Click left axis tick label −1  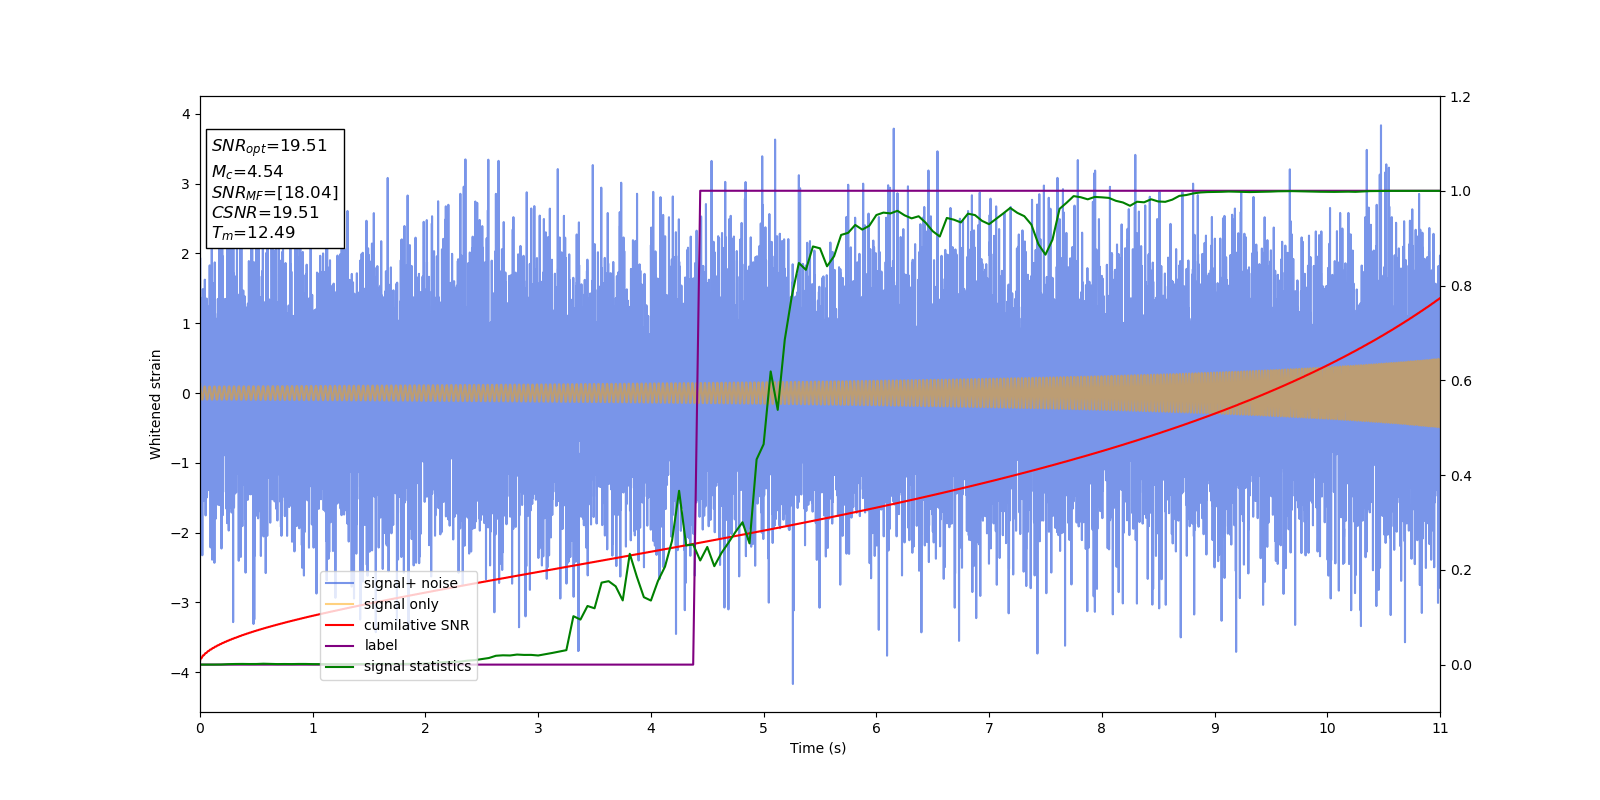click(181, 463)
